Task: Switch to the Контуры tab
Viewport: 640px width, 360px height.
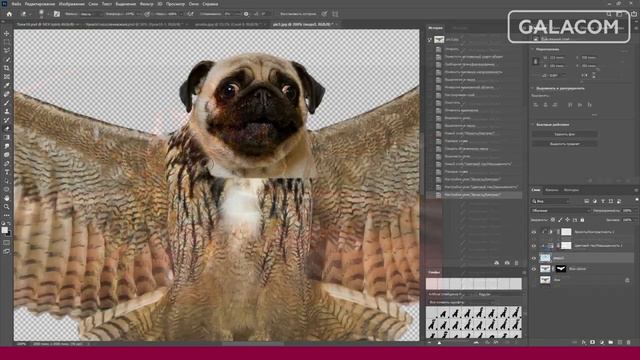Action: pos(571,190)
